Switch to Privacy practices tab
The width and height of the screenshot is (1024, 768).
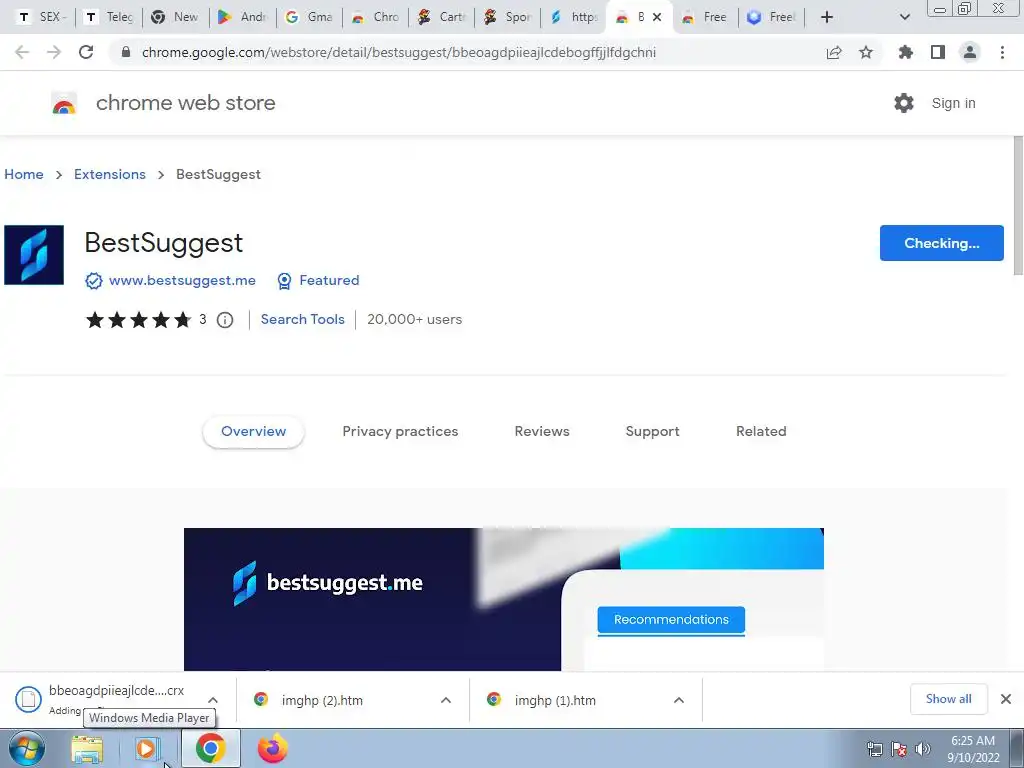coord(400,432)
